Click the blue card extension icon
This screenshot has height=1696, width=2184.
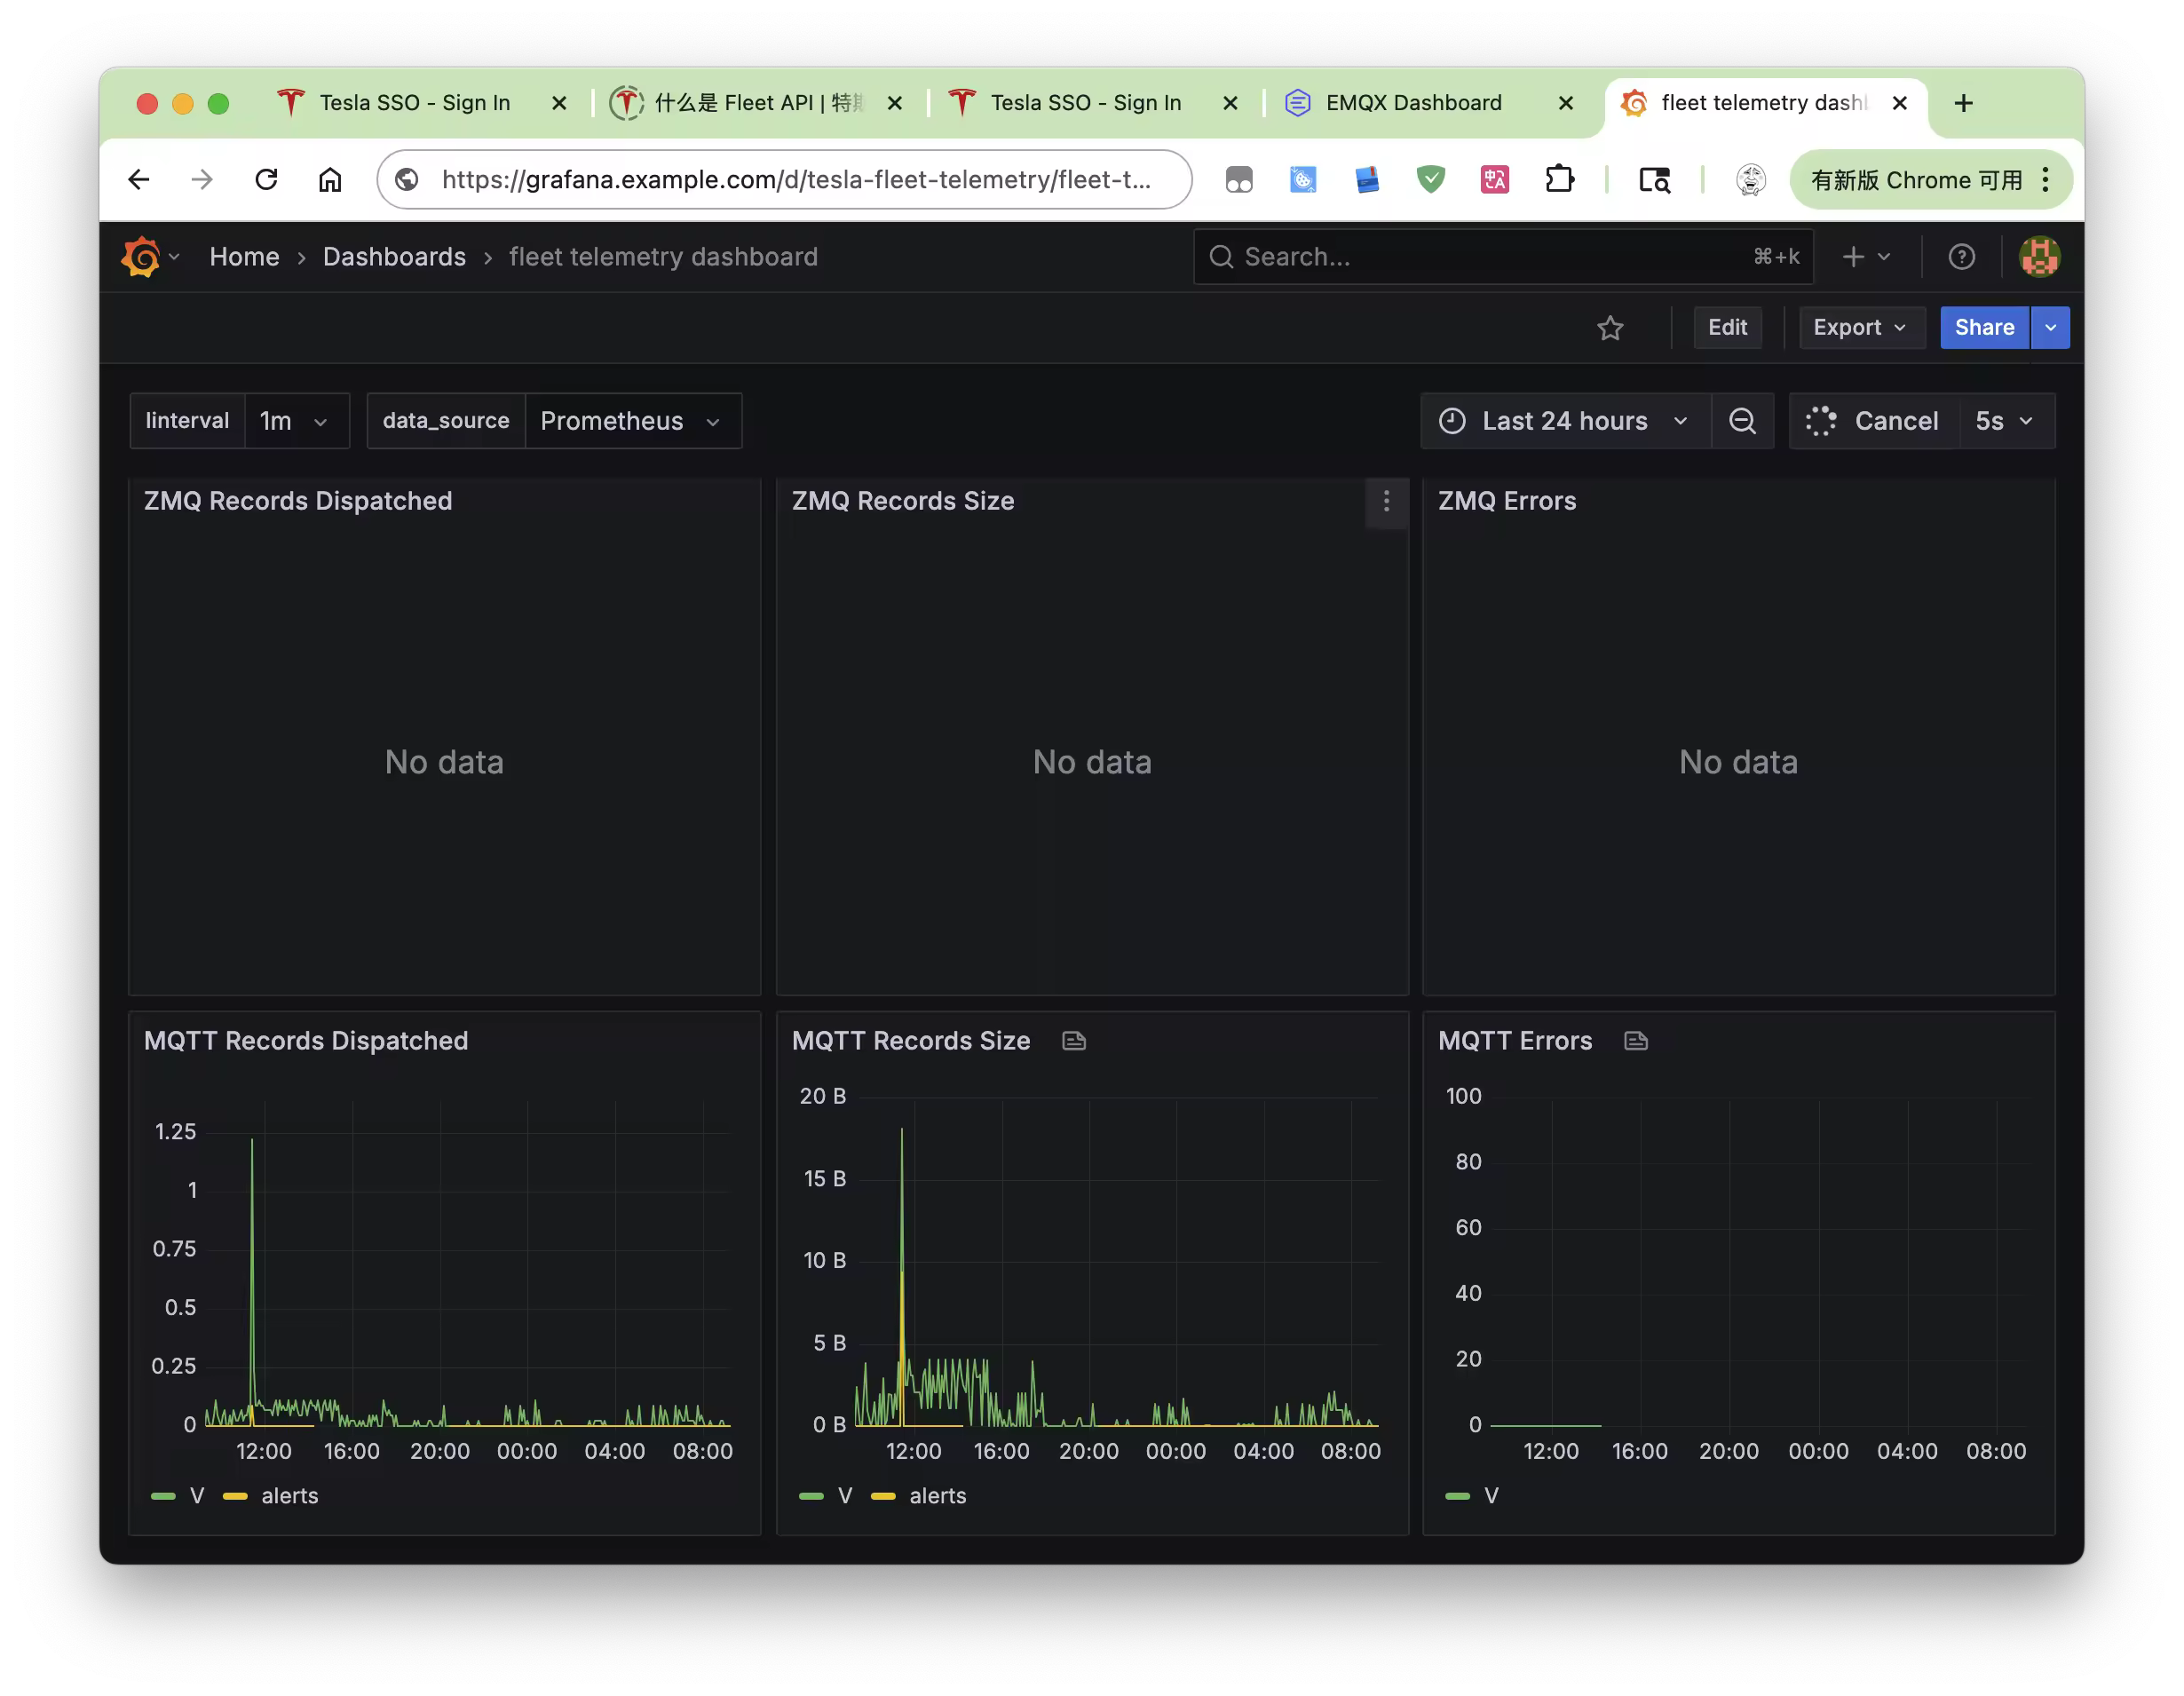pos(1367,180)
